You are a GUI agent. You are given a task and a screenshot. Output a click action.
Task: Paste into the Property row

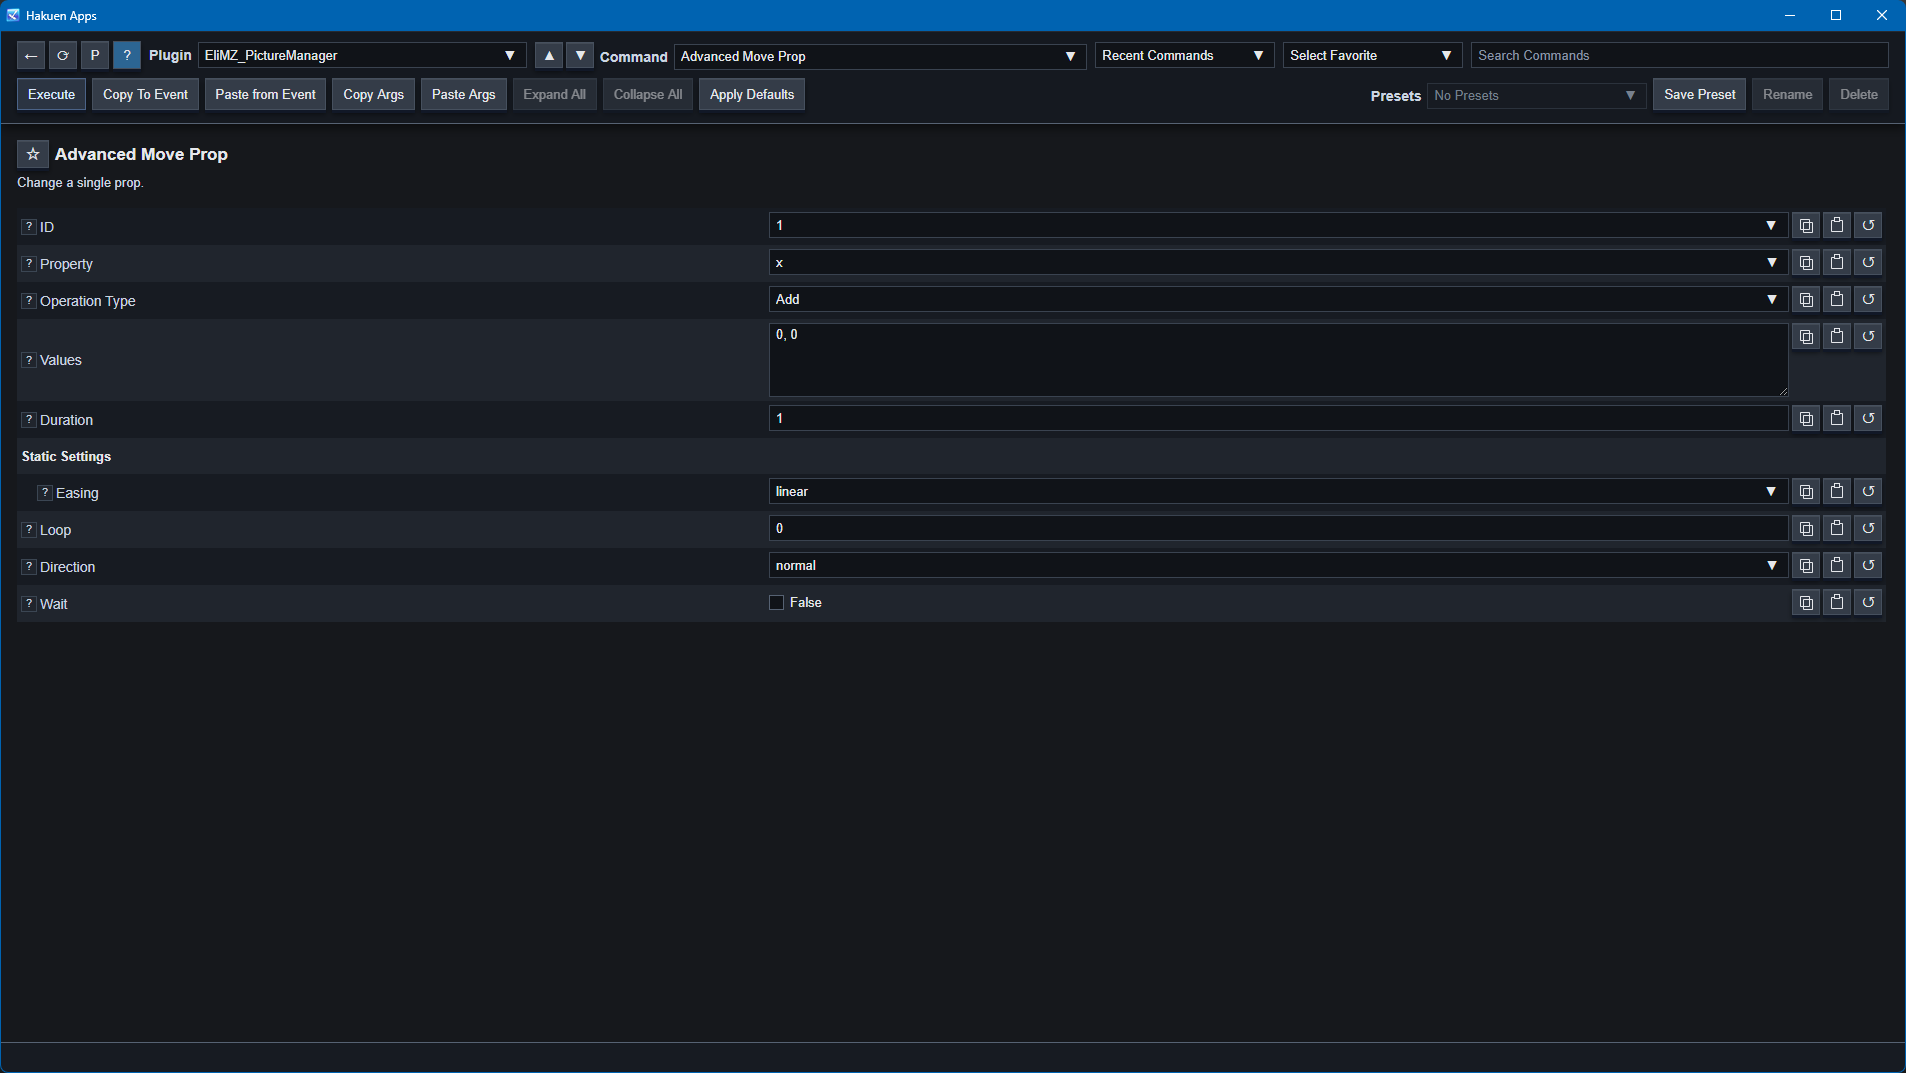coord(1837,263)
